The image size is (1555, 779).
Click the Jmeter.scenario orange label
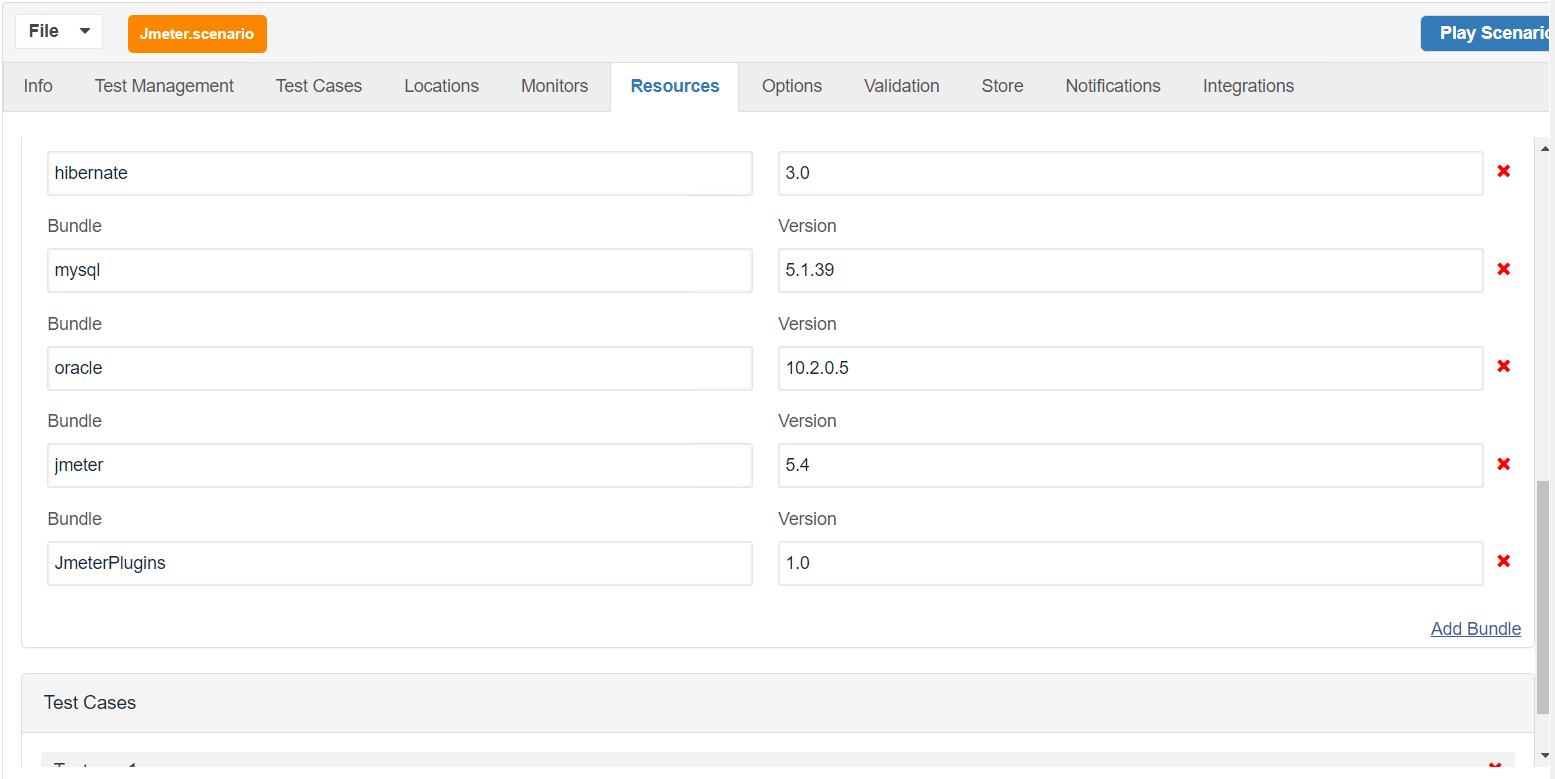pyautogui.click(x=197, y=34)
